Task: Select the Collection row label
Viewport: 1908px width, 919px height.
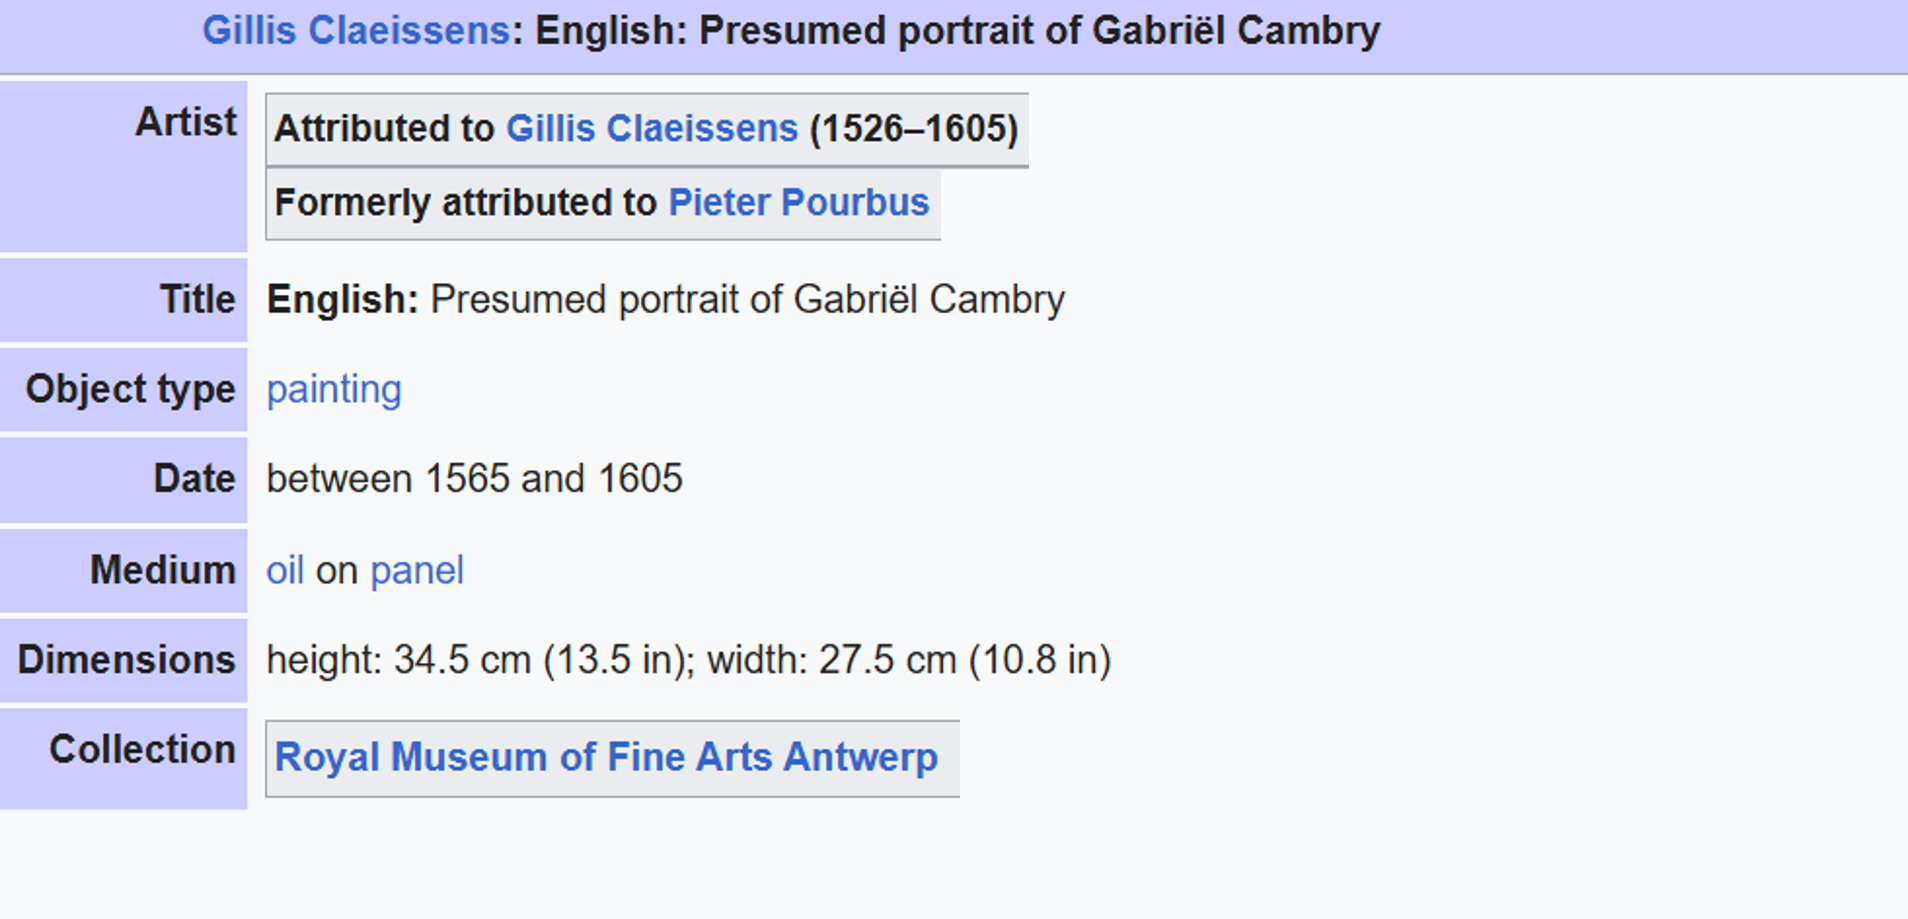Action: point(143,749)
